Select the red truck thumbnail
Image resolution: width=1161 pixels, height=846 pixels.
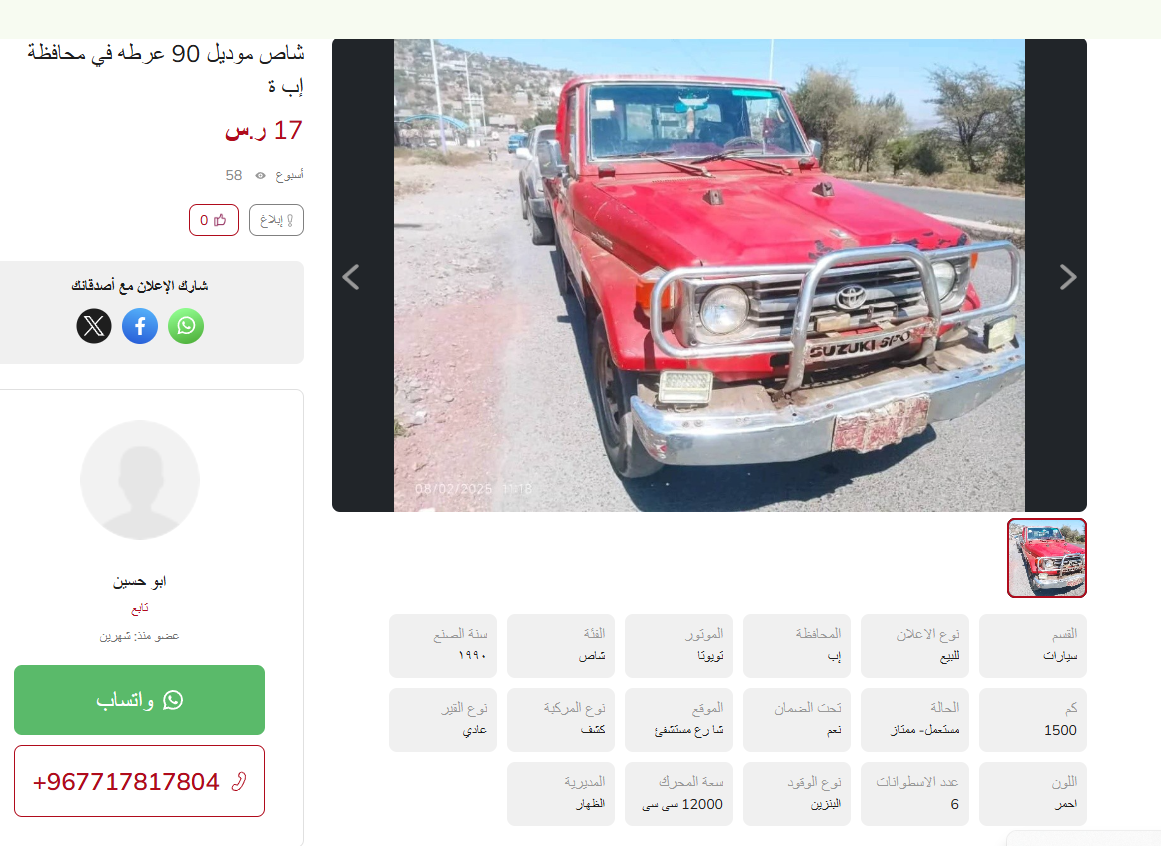[x=1046, y=558]
